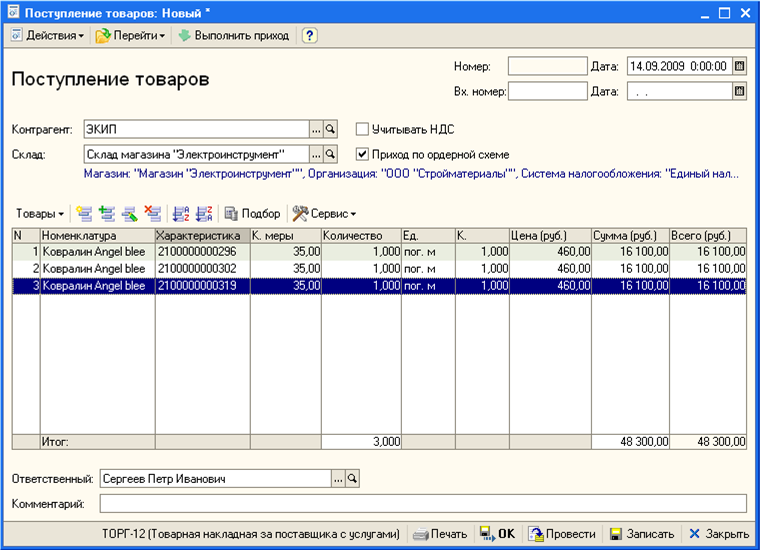760x550 pixels.
Task: Click the Вх. номер input field
Action: point(547,91)
